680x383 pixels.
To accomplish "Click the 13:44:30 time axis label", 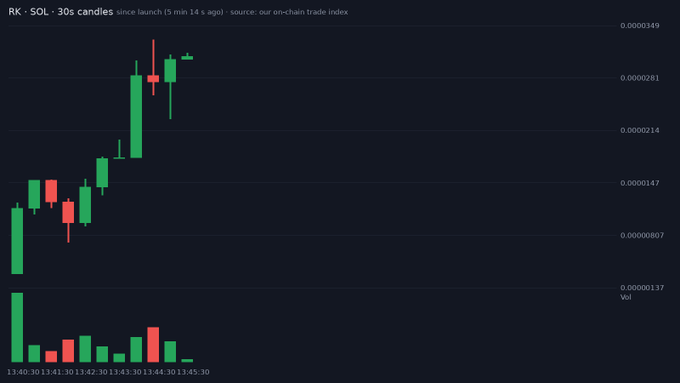I will click(x=159, y=372).
